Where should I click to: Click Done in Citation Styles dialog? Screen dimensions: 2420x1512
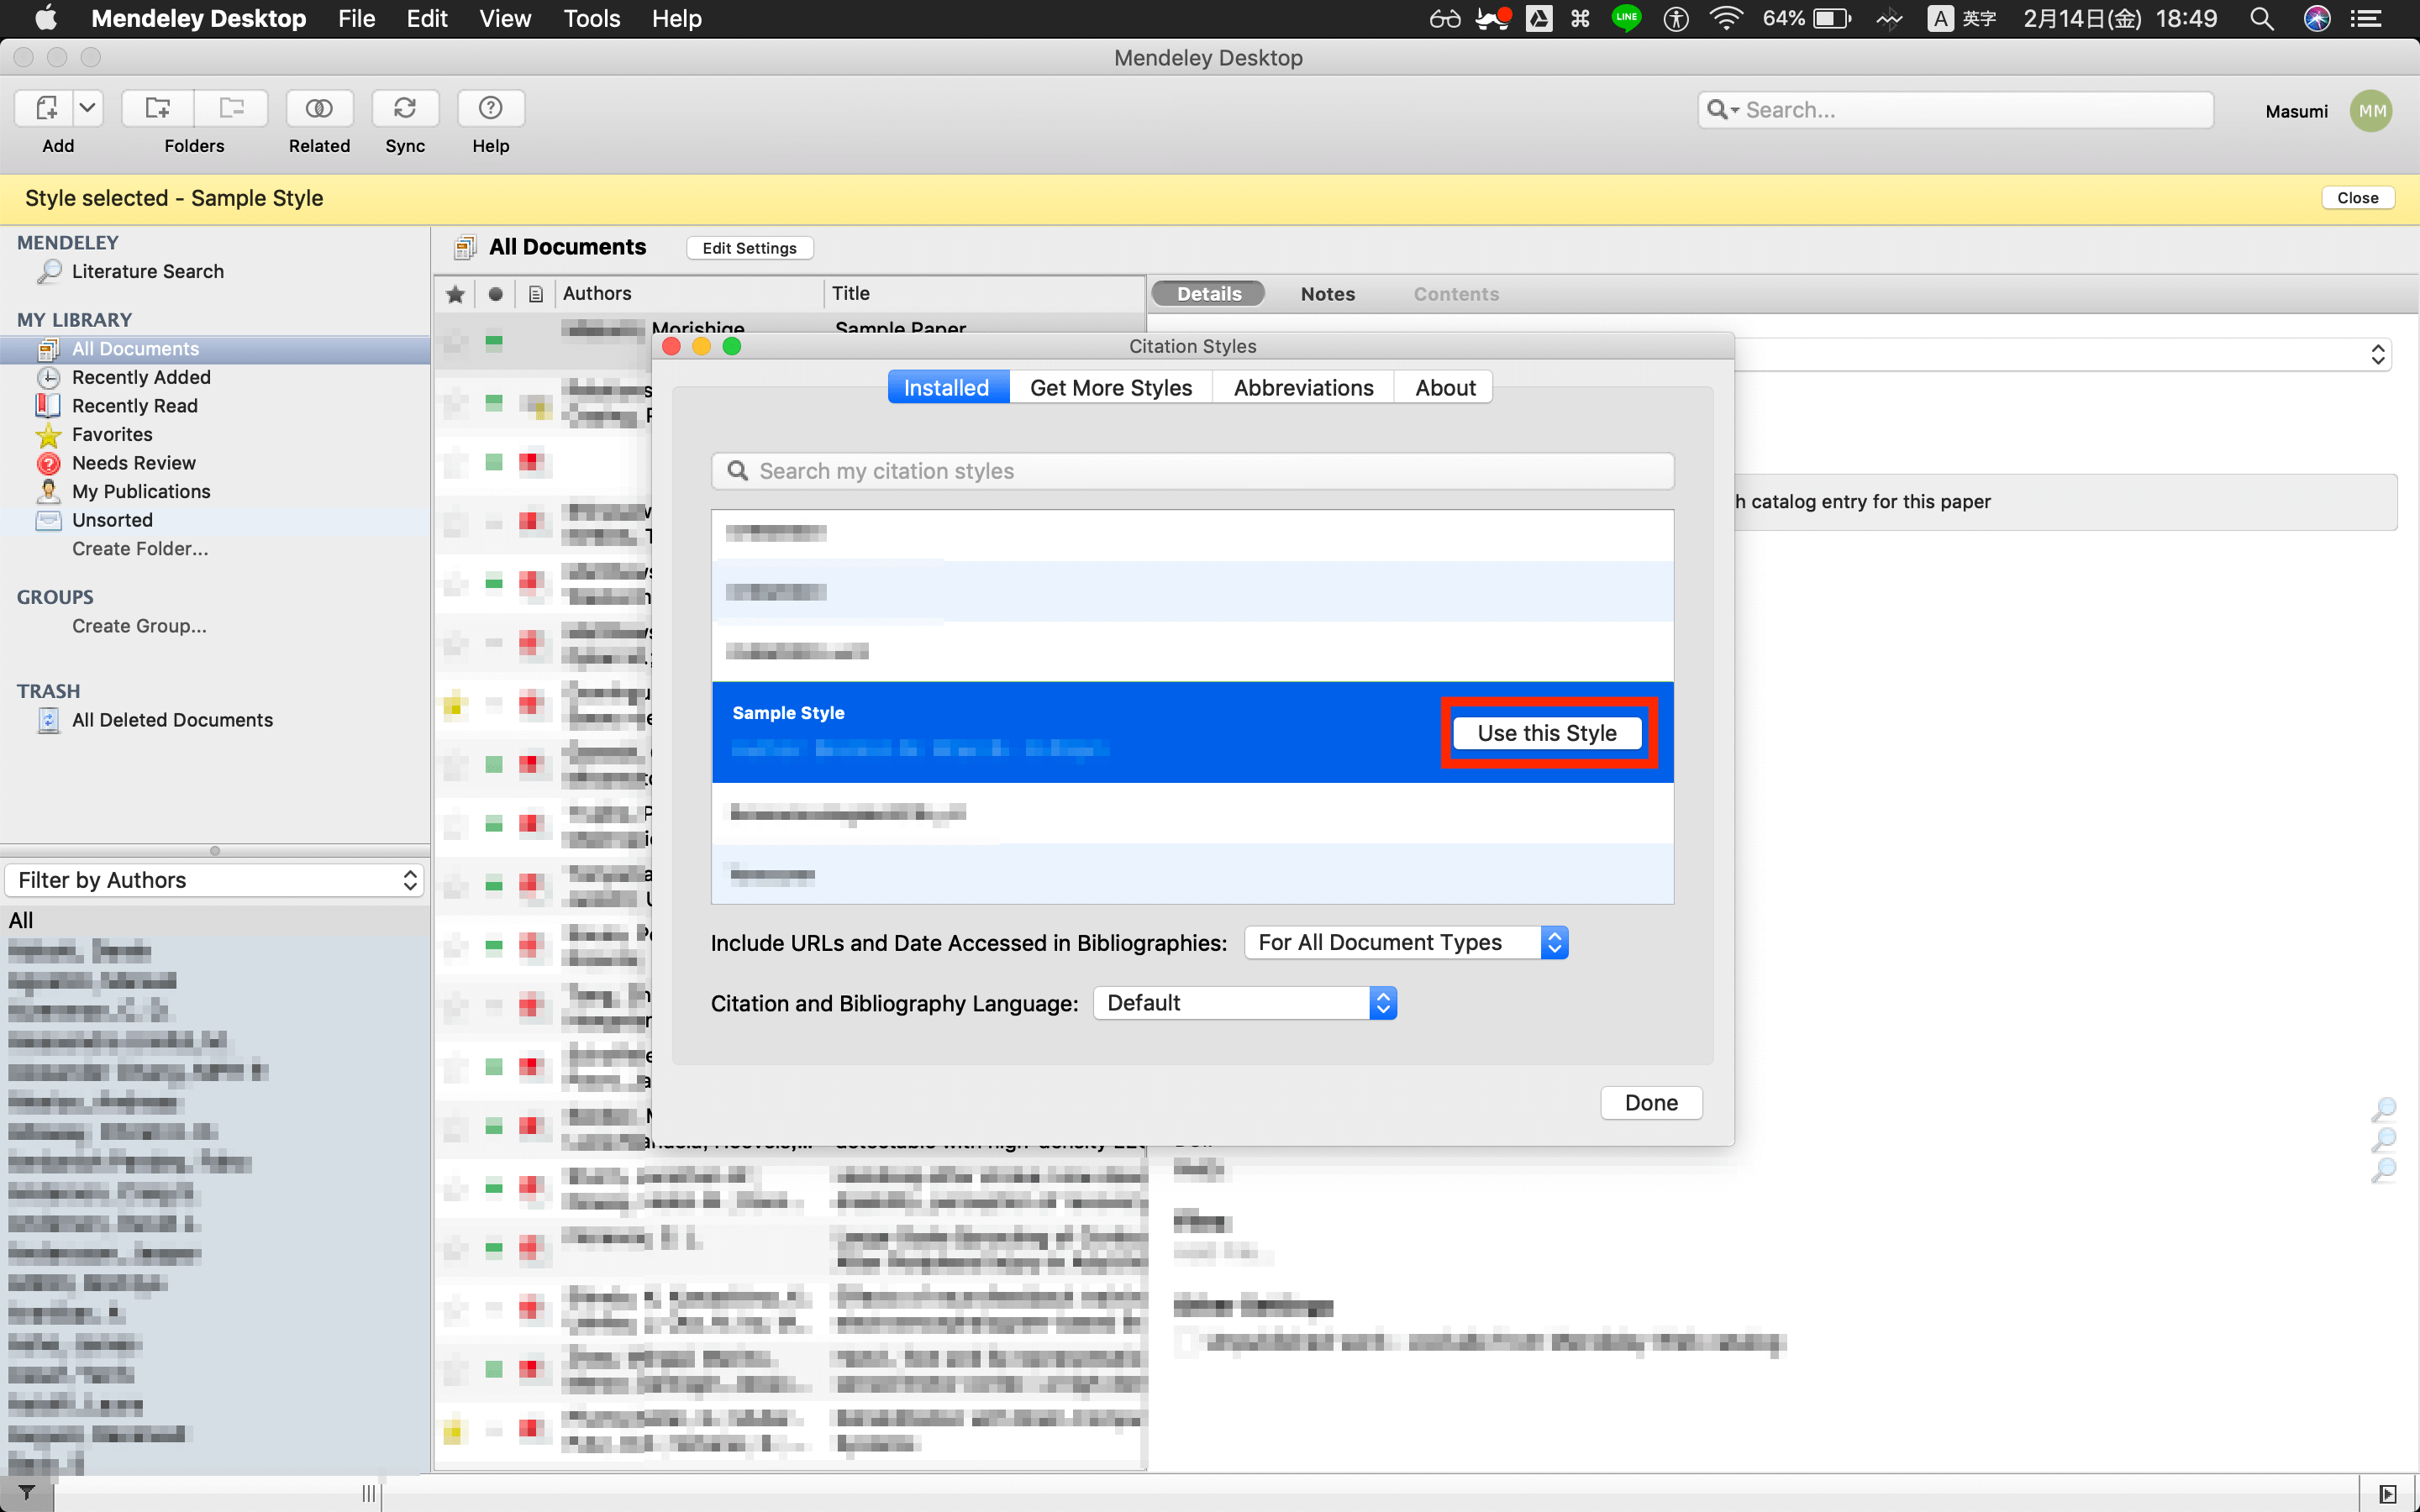click(1651, 1103)
